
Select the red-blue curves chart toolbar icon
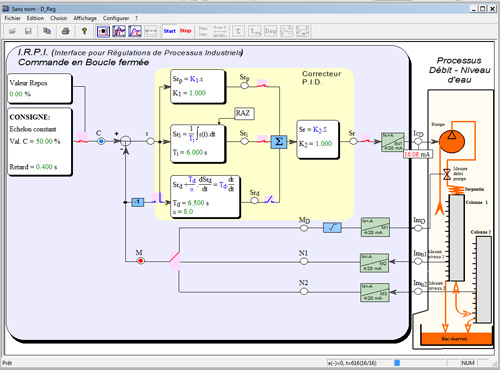(119, 31)
